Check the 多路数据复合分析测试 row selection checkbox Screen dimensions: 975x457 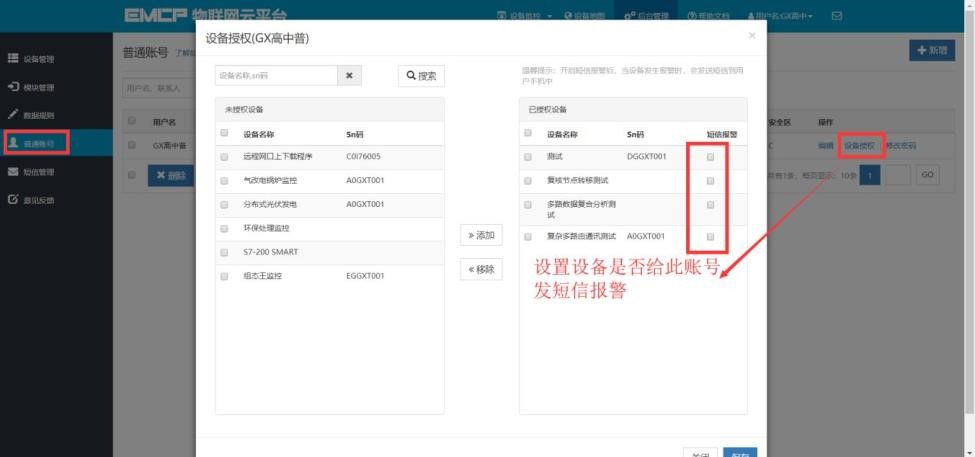click(x=528, y=205)
